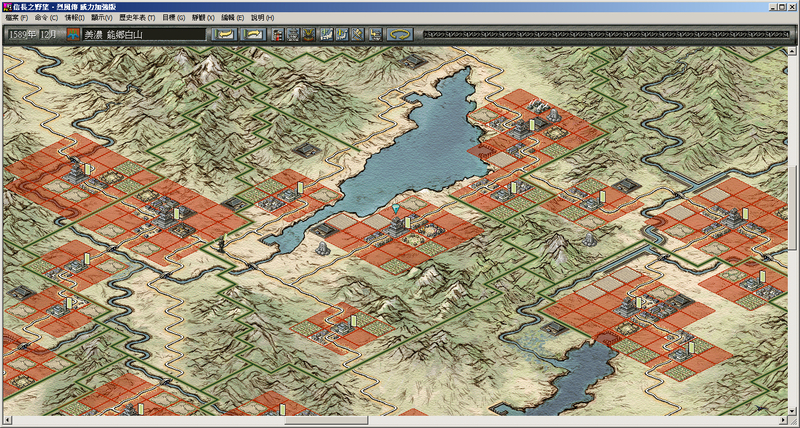Click the stone statue in the mountains east of the lake

click(x=589, y=239)
